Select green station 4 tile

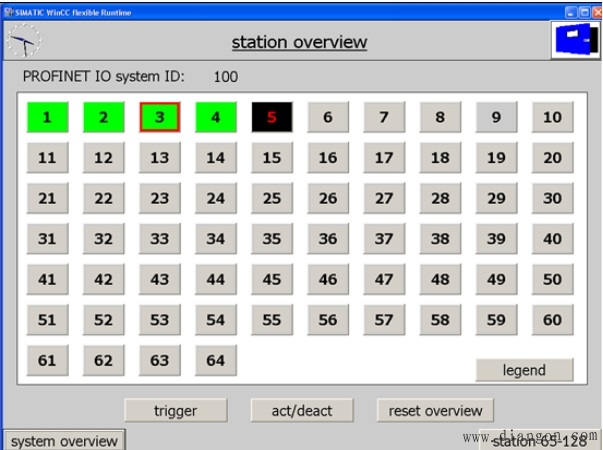[x=216, y=117]
